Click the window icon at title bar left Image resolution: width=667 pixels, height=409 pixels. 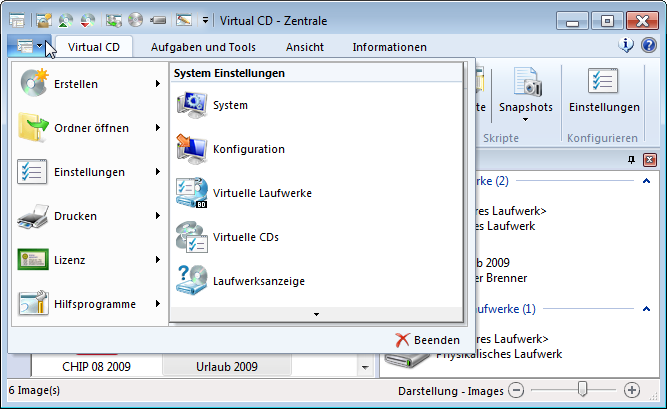pos(17,20)
